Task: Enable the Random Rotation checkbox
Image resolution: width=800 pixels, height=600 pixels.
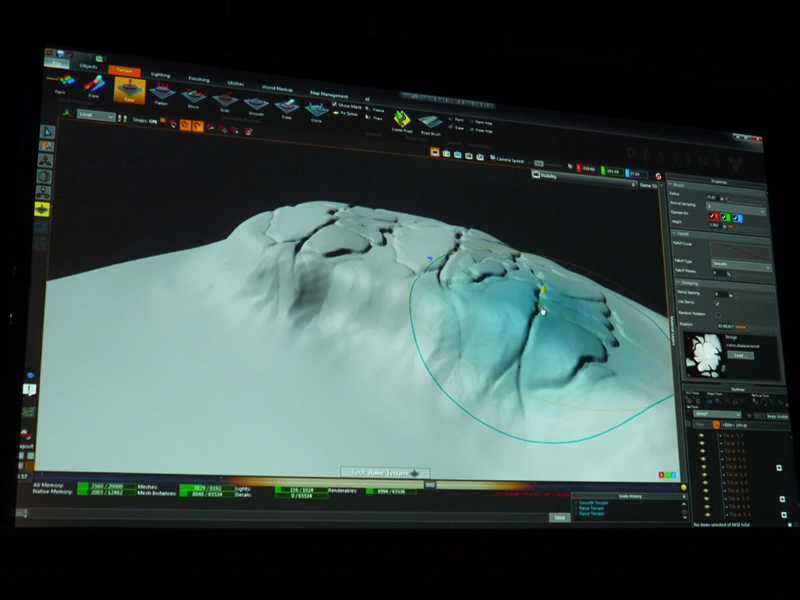Action: (716, 314)
